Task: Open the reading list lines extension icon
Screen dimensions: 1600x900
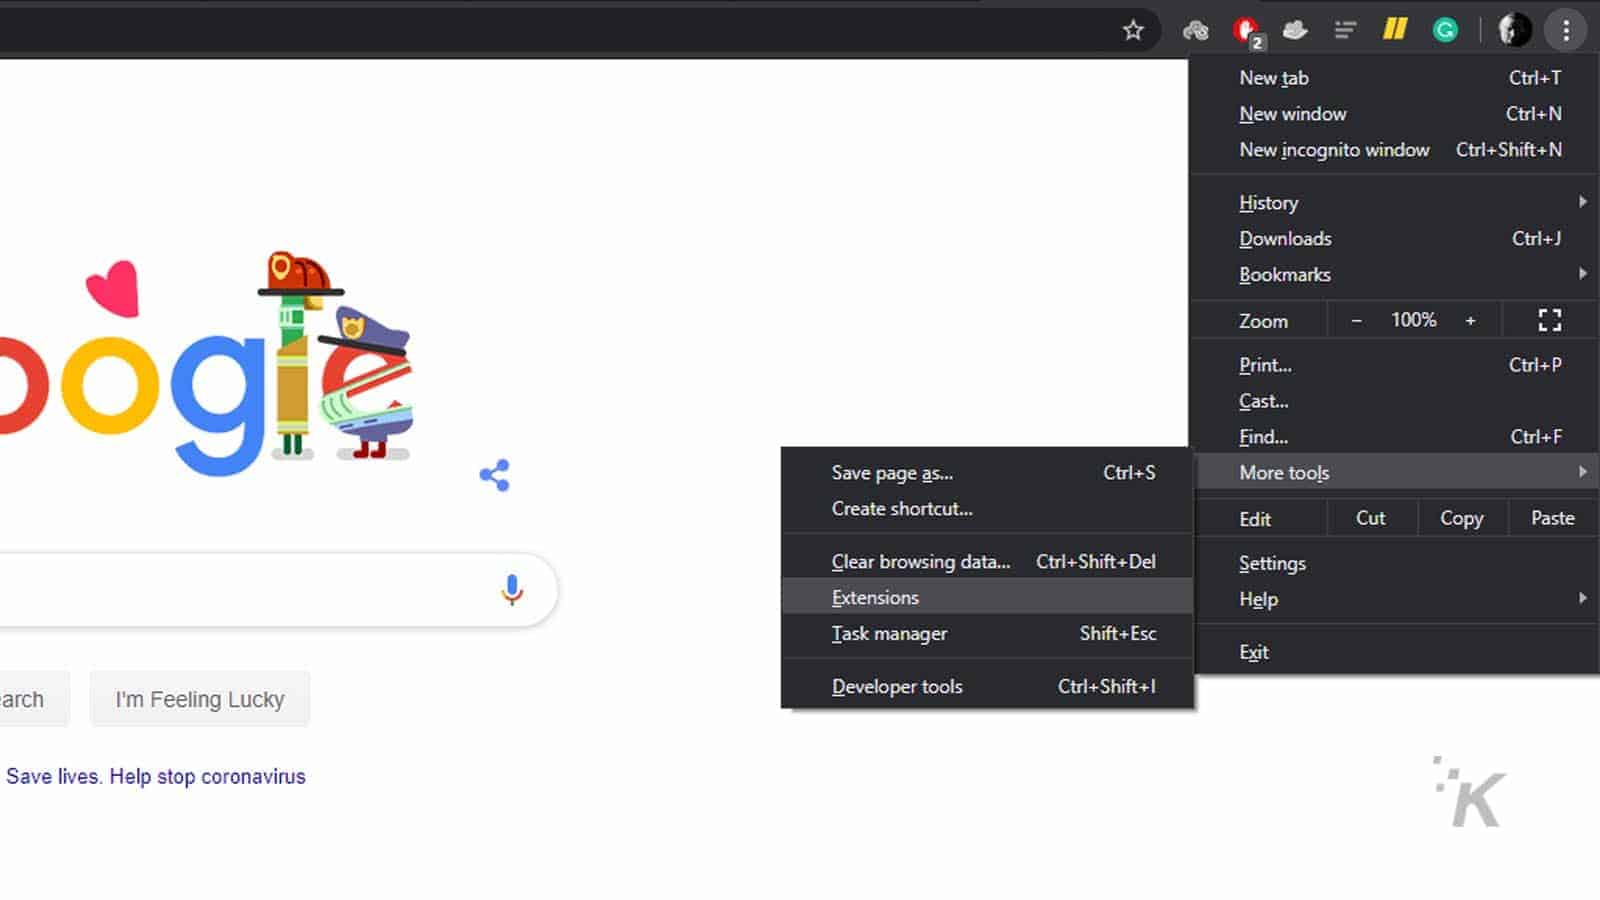Action: (1345, 30)
